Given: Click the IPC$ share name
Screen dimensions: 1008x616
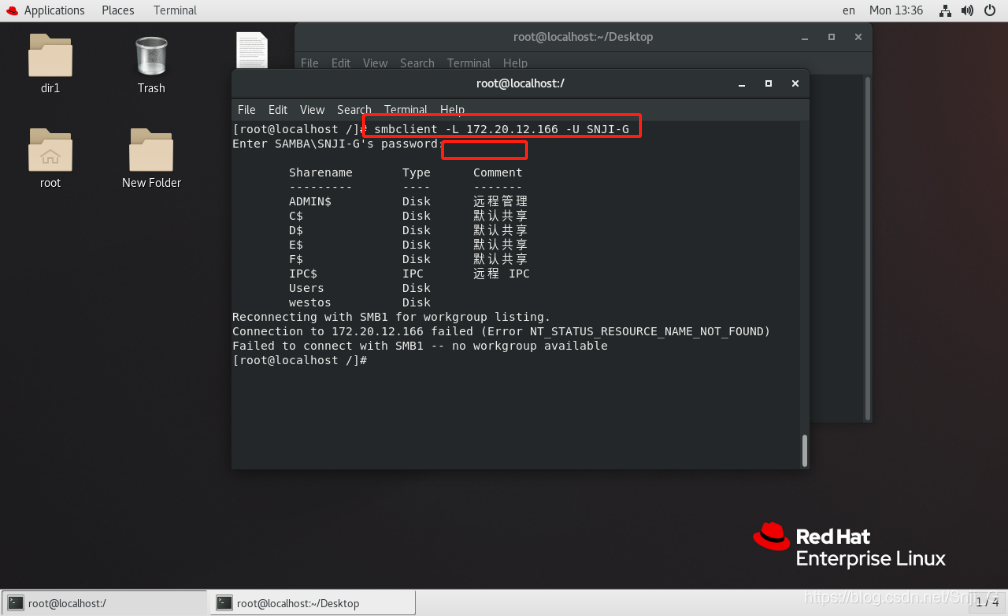Looking at the screenshot, I should (303, 274).
